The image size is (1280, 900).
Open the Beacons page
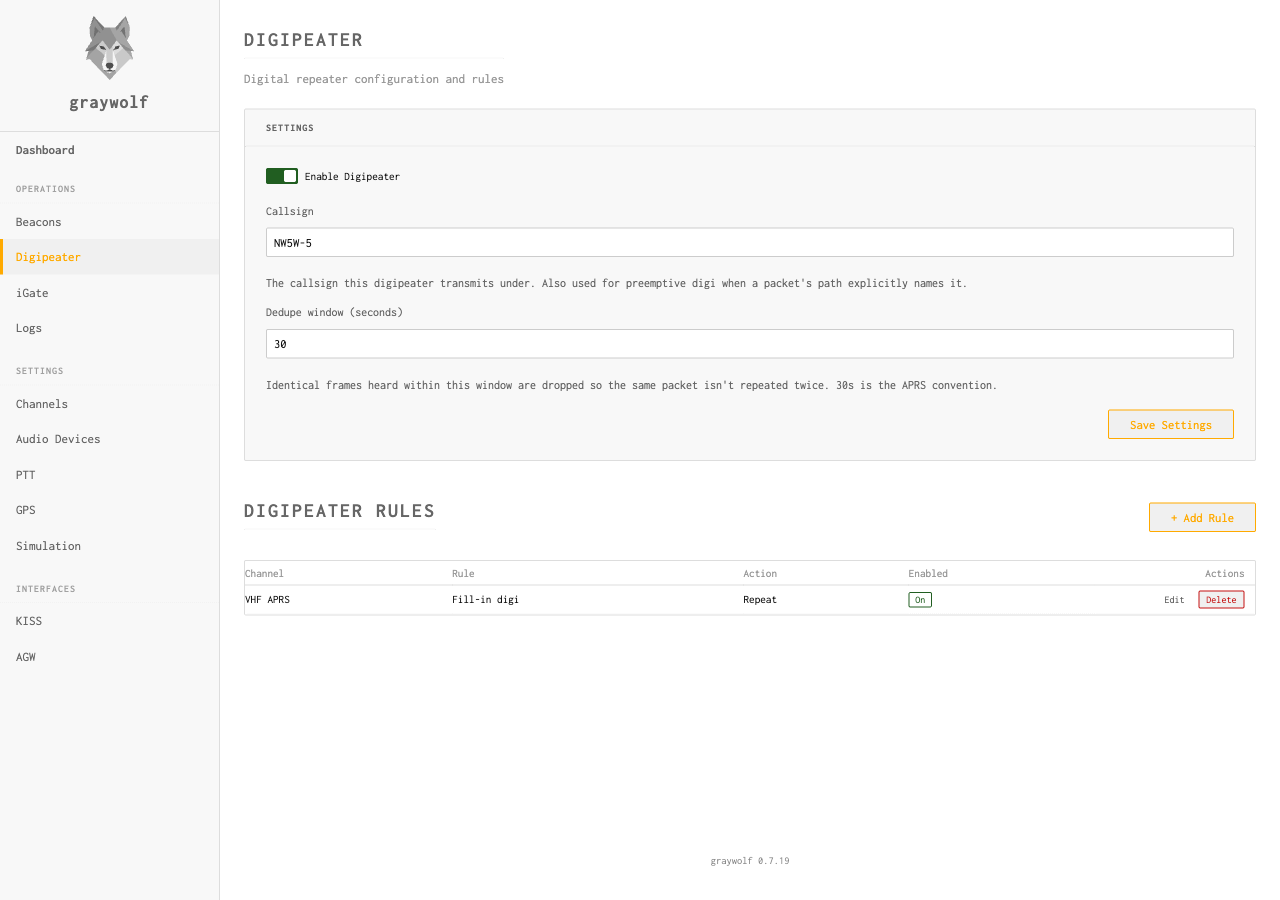(x=38, y=221)
